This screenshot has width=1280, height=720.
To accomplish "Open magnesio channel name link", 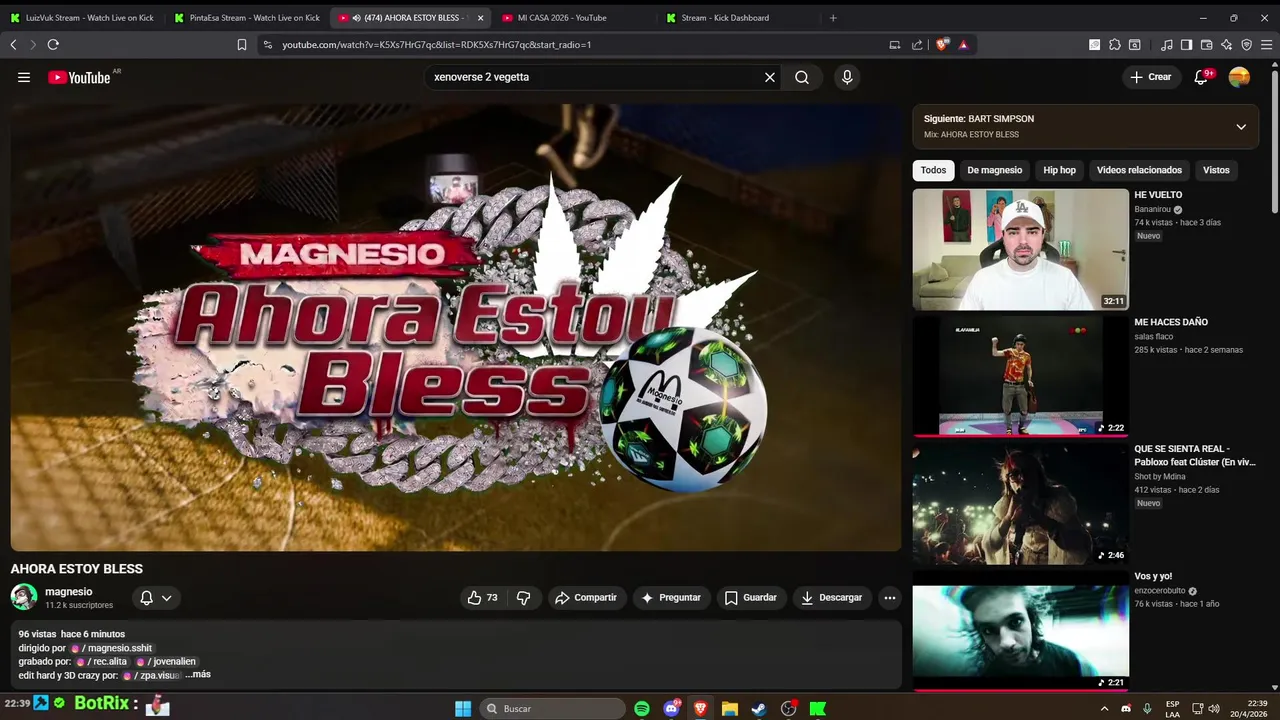I will (x=69, y=591).
